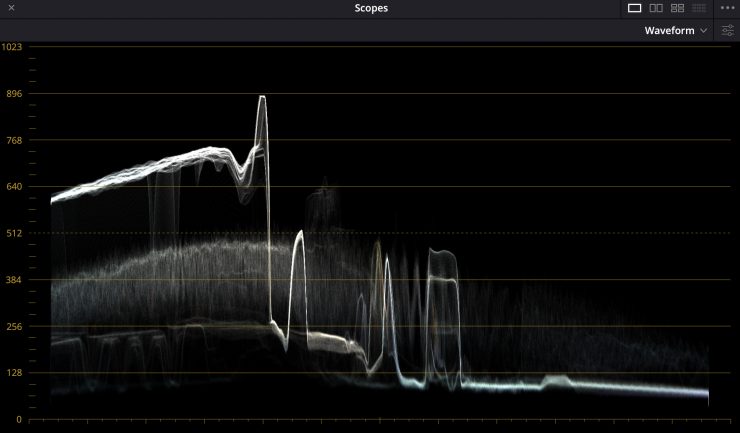This screenshot has width=740, height=433.
Task: Click the 128 scale label
Action: click(x=13, y=373)
